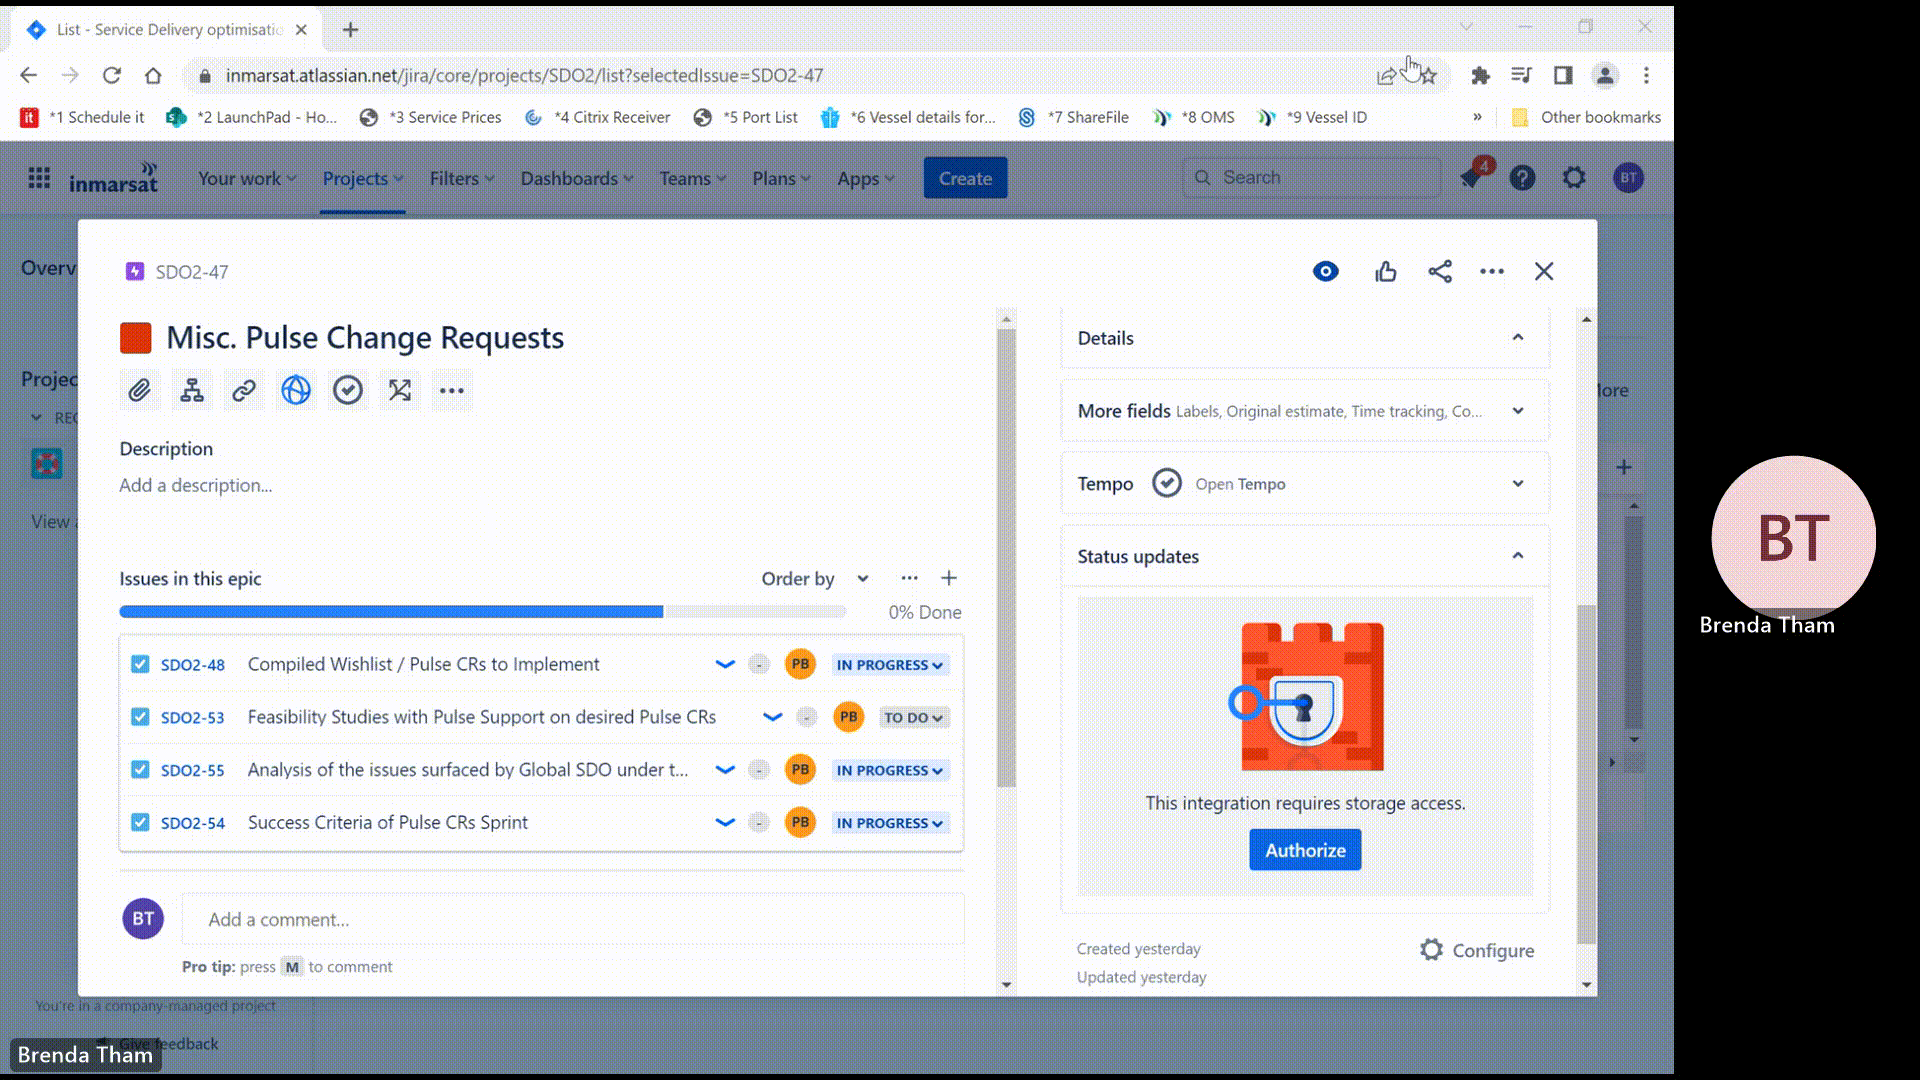Collapse the Status updates section
The width and height of the screenshot is (1920, 1080).
coord(1518,556)
